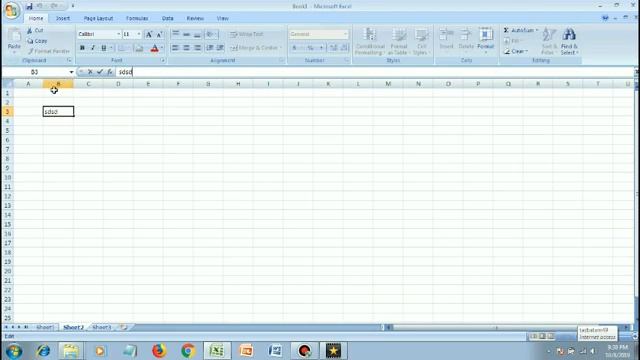Screen dimensions: 640x360
Task: Click the Decrease Decimal icon
Action: (x=344, y=48)
